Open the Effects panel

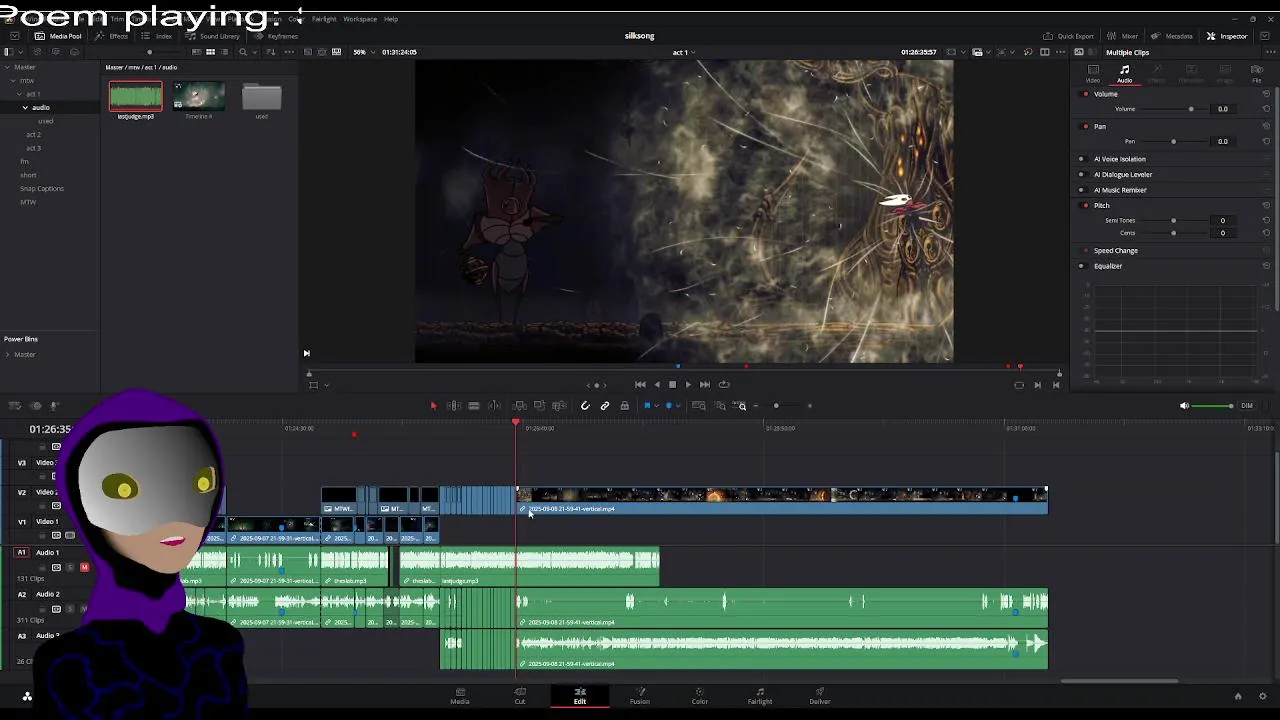pyautogui.click(x=112, y=36)
